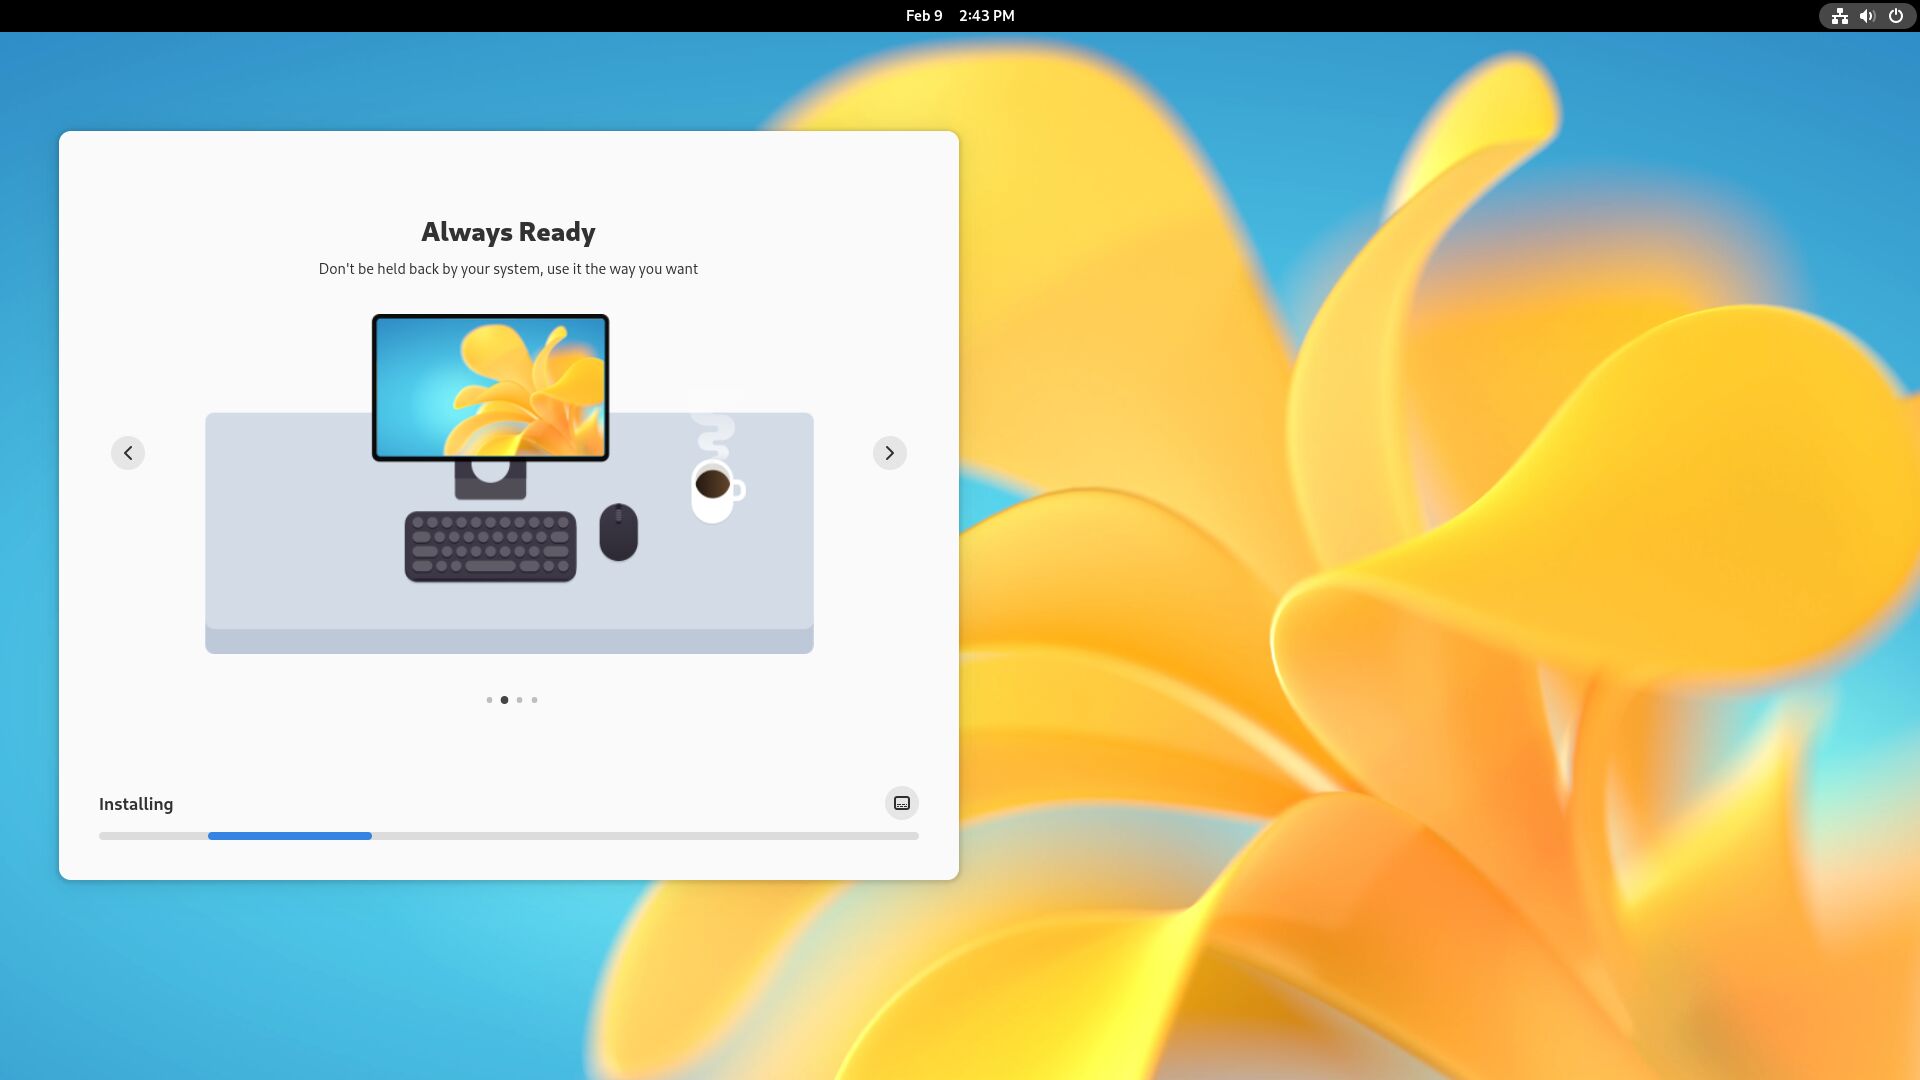Image resolution: width=1920 pixels, height=1080 pixels.
Task: Open the volume icon in top bar
Action: click(1867, 16)
